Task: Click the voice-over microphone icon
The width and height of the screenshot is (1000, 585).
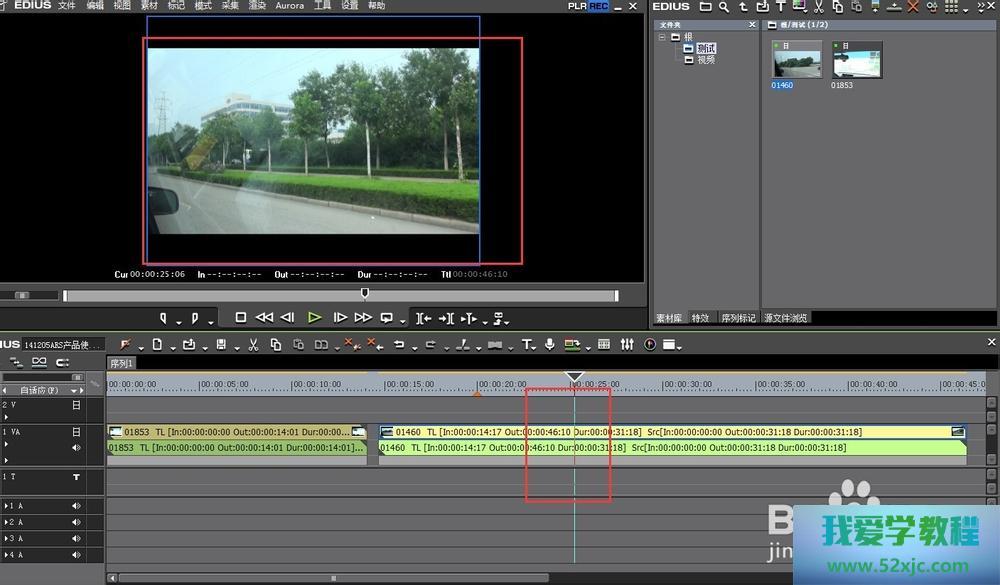Action: 549,345
